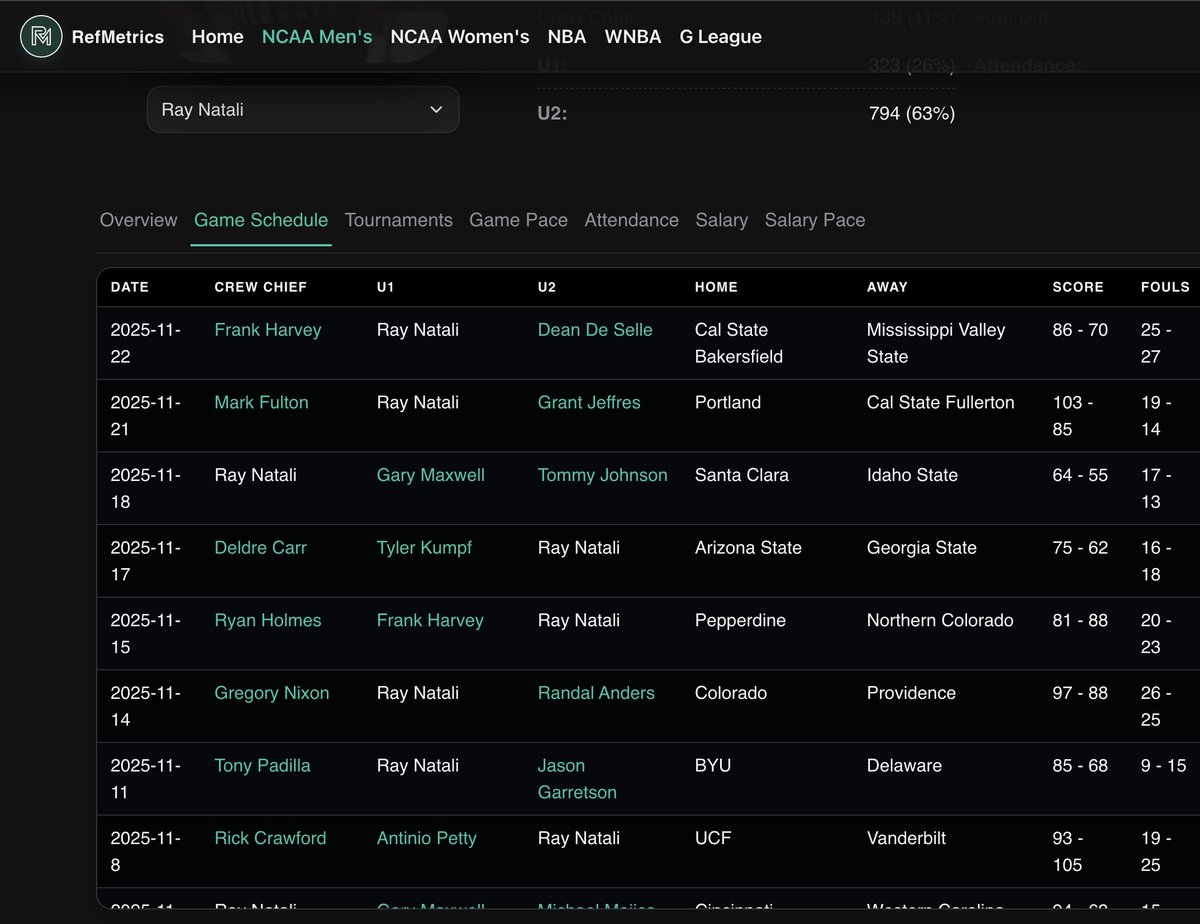This screenshot has width=1200, height=924.
Task: Click the Antinio Petty link
Action: point(427,839)
